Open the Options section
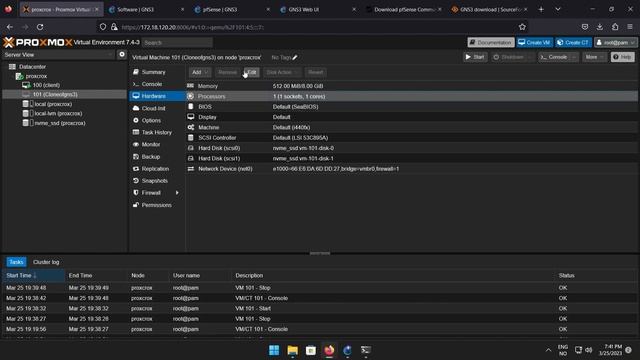 [x=157, y=120]
